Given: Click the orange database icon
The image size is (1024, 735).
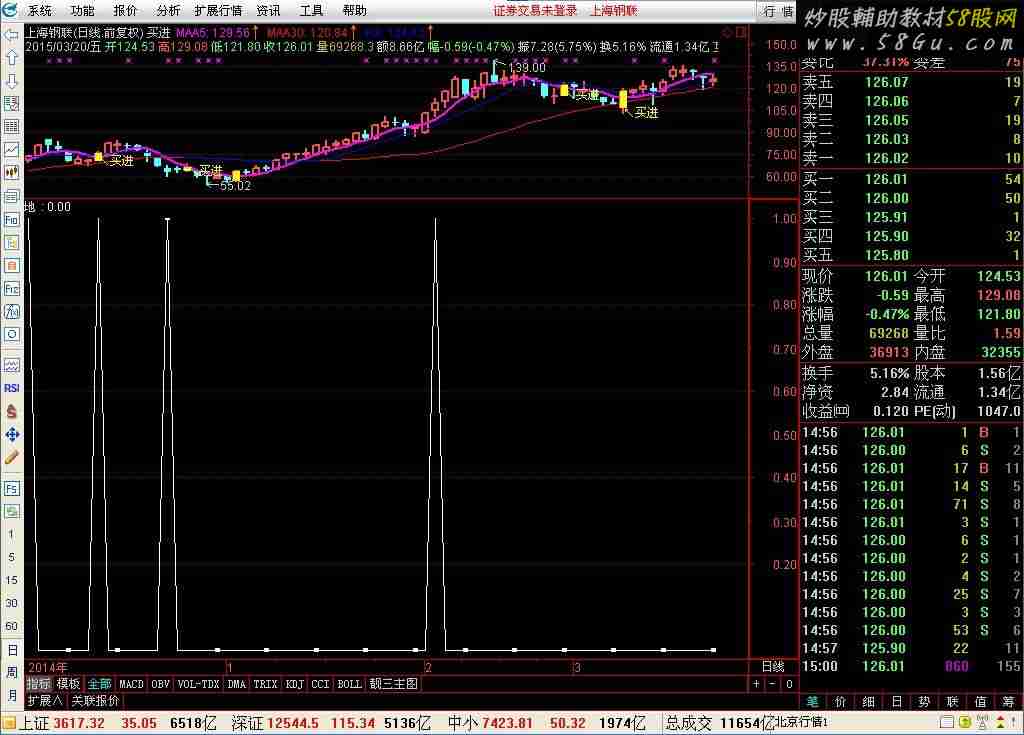Looking at the screenshot, I should (11, 265).
